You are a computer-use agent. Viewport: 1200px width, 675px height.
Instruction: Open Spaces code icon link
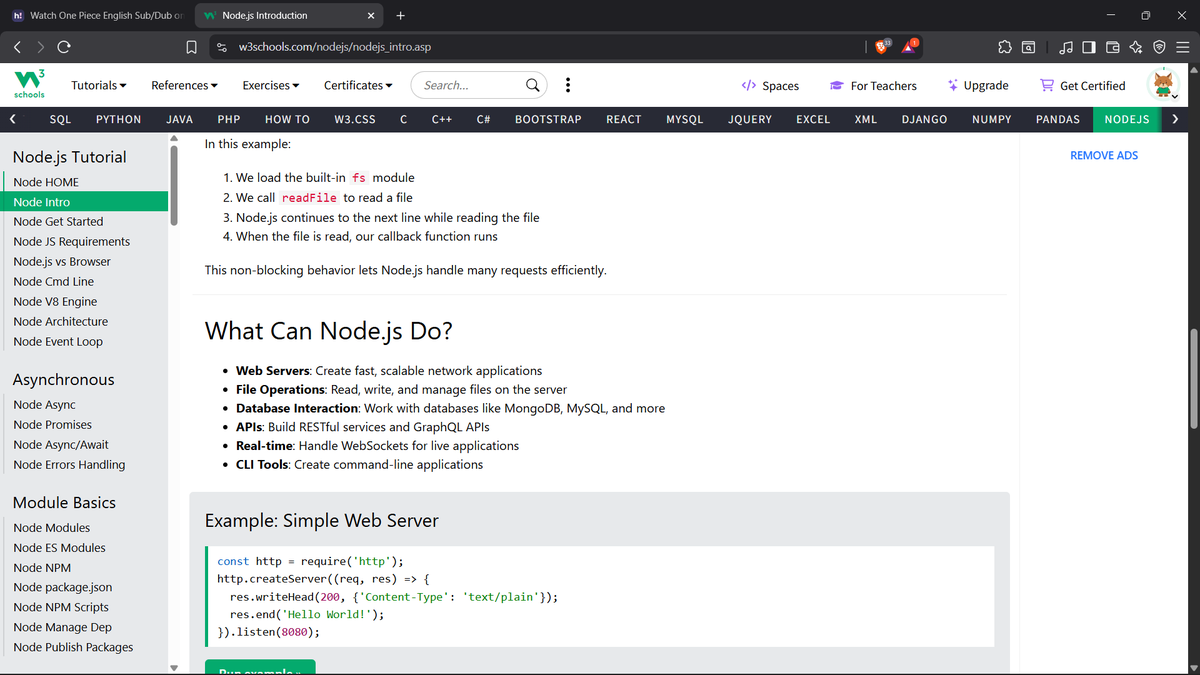[x=770, y=86]
